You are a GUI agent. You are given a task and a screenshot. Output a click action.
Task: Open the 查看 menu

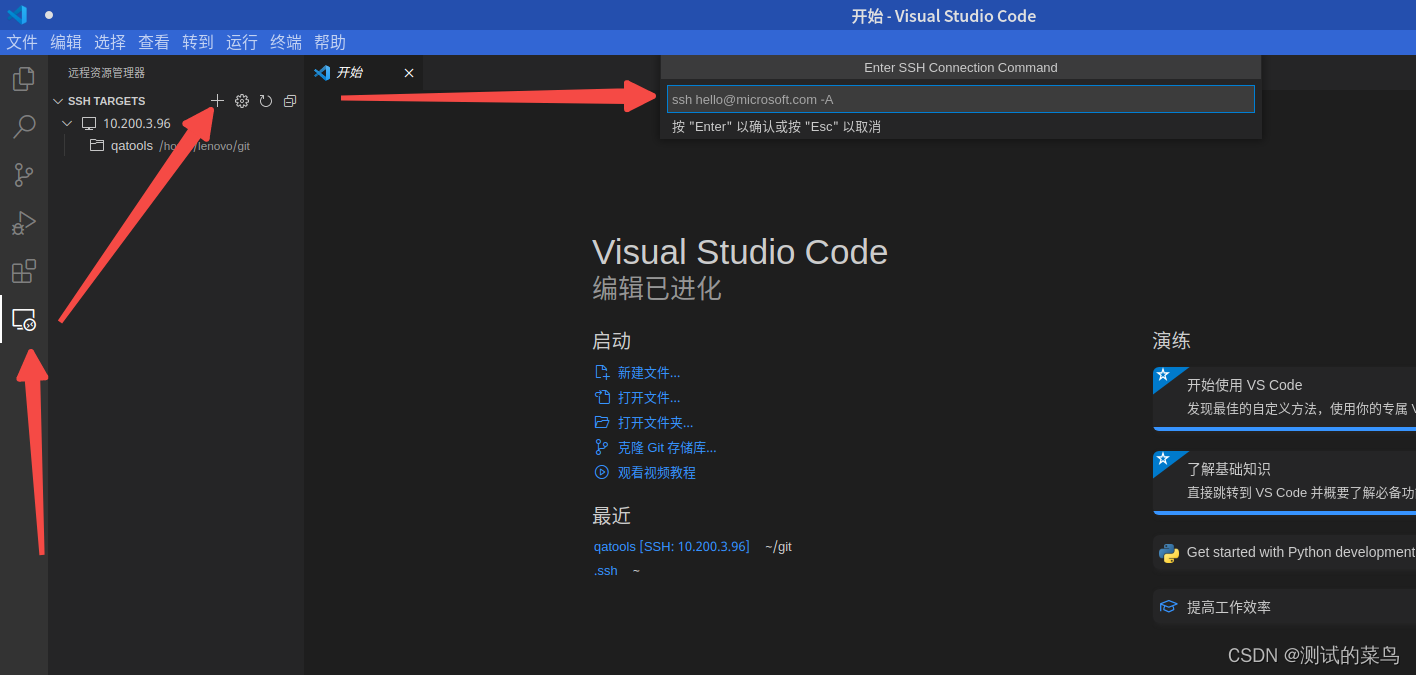(154, 42)
